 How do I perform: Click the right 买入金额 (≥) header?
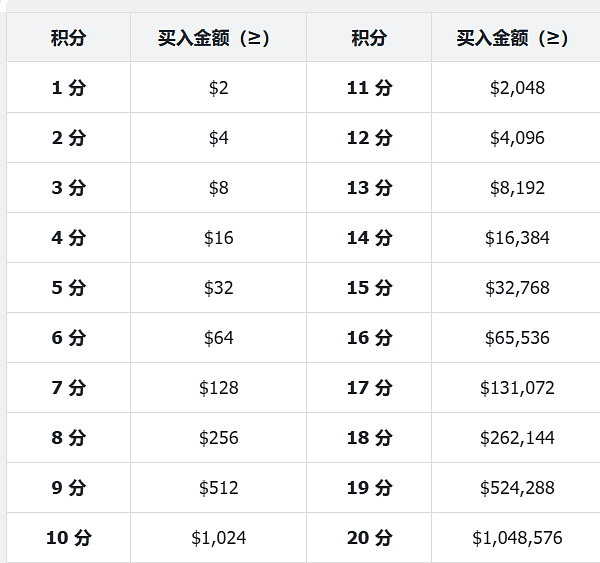tap(517, 38)
